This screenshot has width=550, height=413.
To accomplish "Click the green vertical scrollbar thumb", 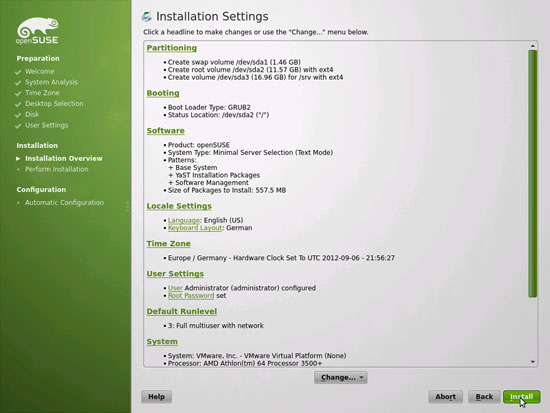I will (x=532, y=173).
